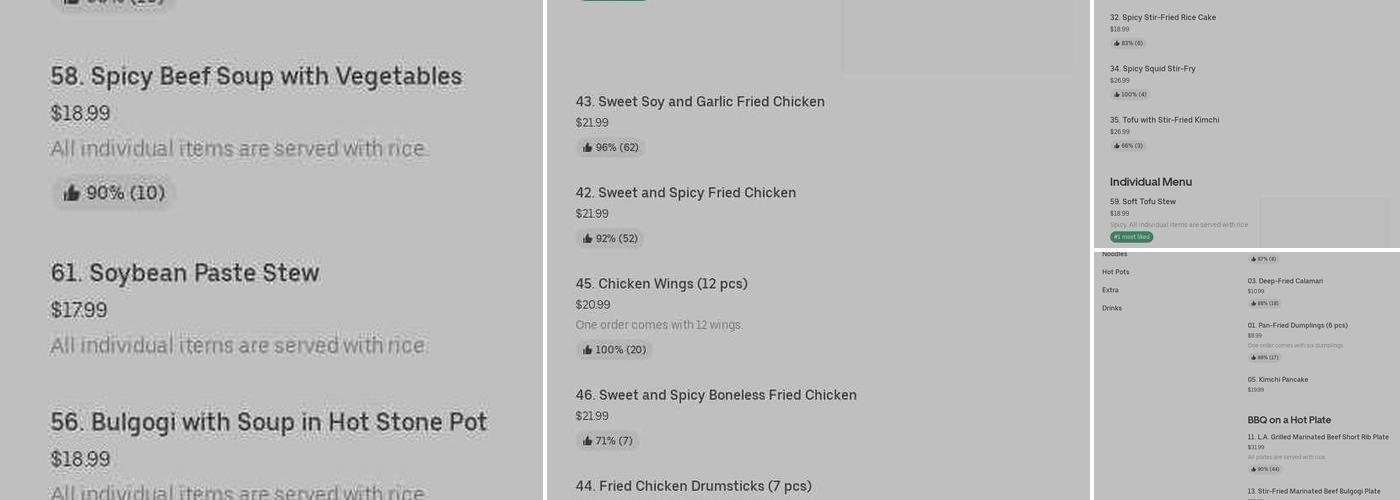The image size is (1400, 500).
Task: Click 71% thumbs-up on Boneless Fried Chicken
Action: click(607, 441)
